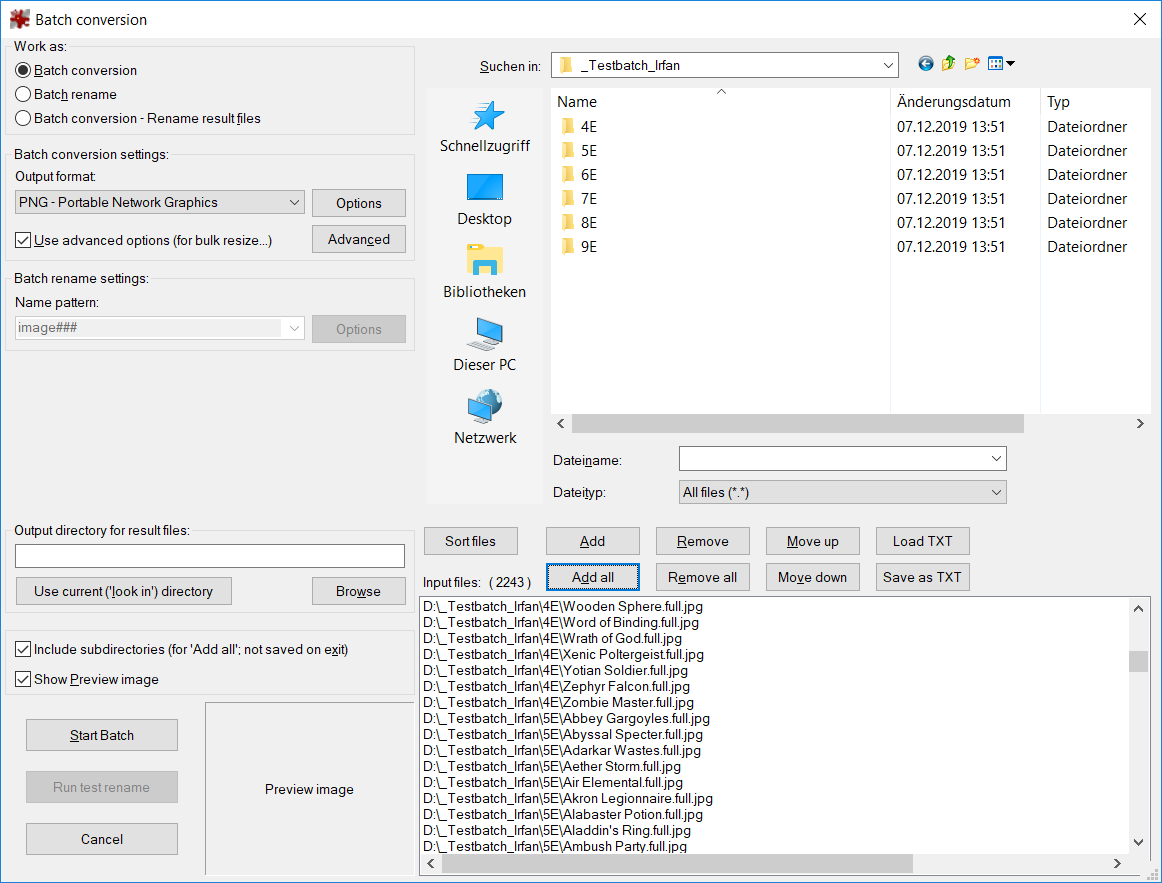This screenshot has width=1162, height=883.
Task: Disable Include subdirectories checkbox
Action: click(x=23, y=649)
